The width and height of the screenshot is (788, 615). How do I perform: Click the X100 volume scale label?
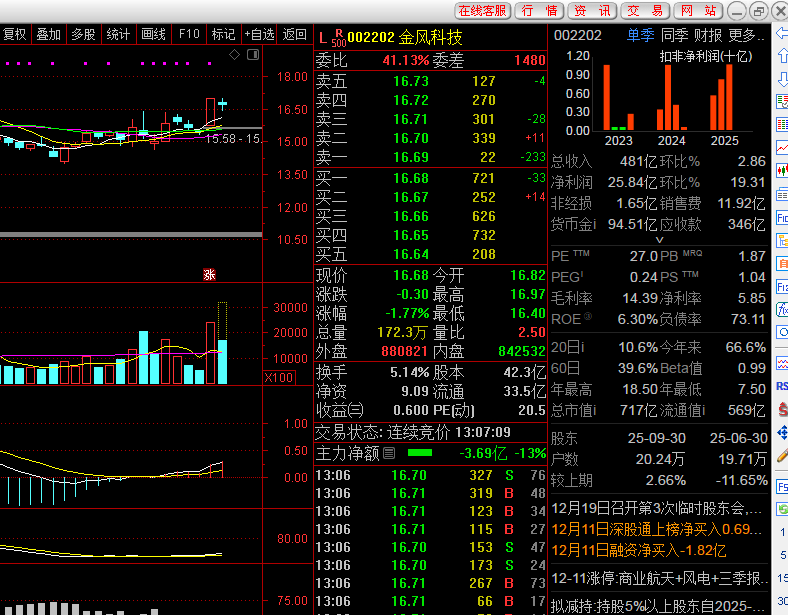pos(279,377)
